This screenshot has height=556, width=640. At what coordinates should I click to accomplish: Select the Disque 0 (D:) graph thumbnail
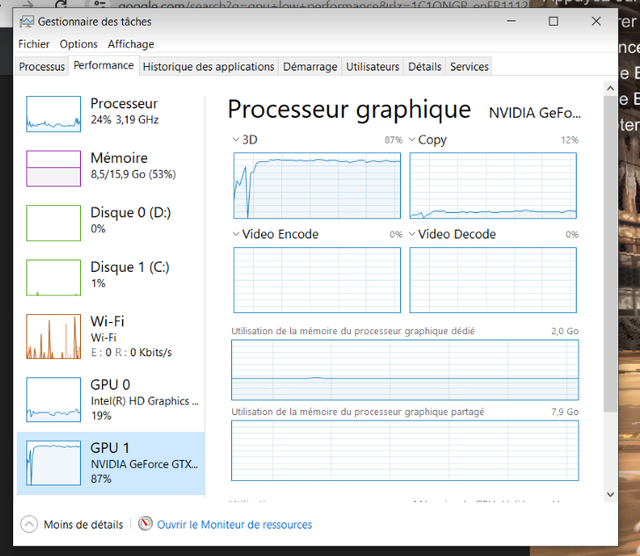[53, 223]
